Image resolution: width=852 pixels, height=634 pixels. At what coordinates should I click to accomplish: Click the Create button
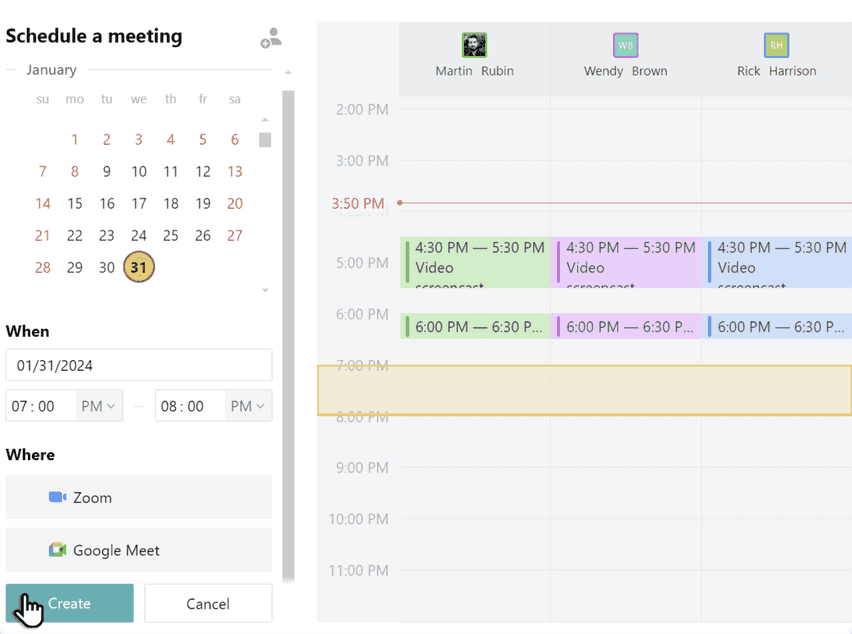tap(70, 603)
